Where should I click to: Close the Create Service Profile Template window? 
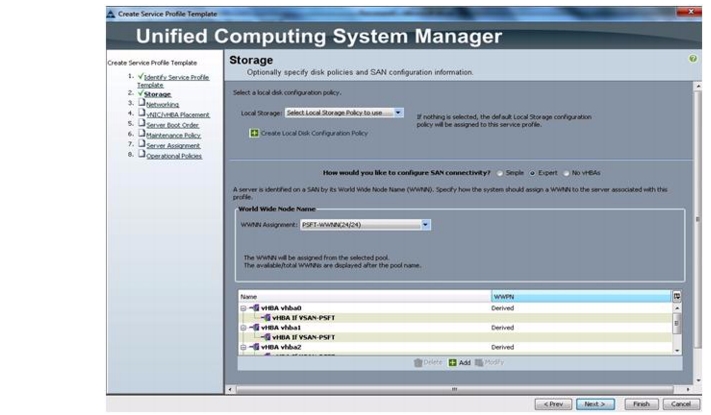coord(690,12)
